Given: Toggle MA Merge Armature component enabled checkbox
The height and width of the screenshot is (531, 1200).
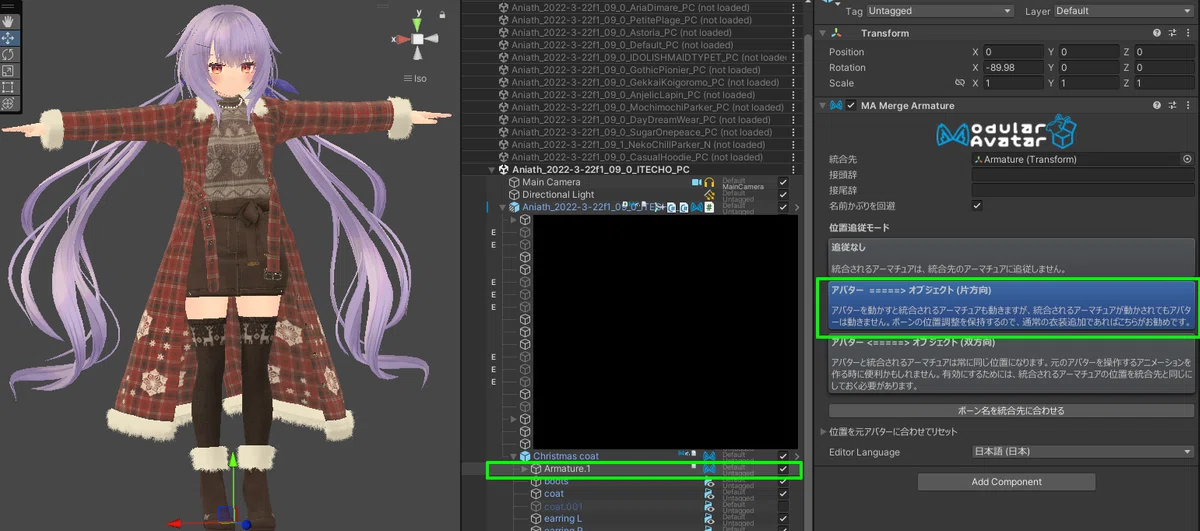Looking at the screenshot, I should point(851,105).
